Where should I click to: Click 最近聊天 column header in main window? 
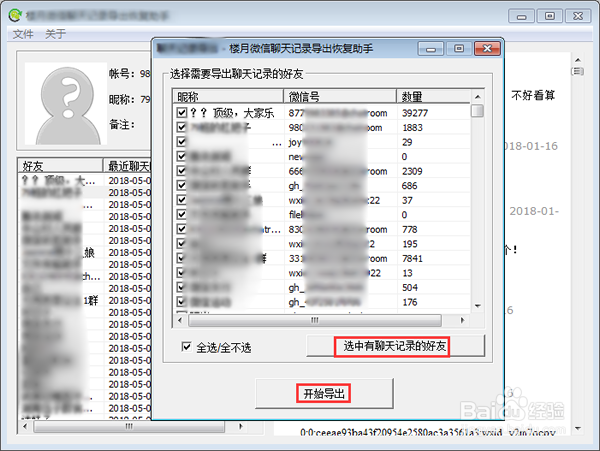click(x=128, y=165)
